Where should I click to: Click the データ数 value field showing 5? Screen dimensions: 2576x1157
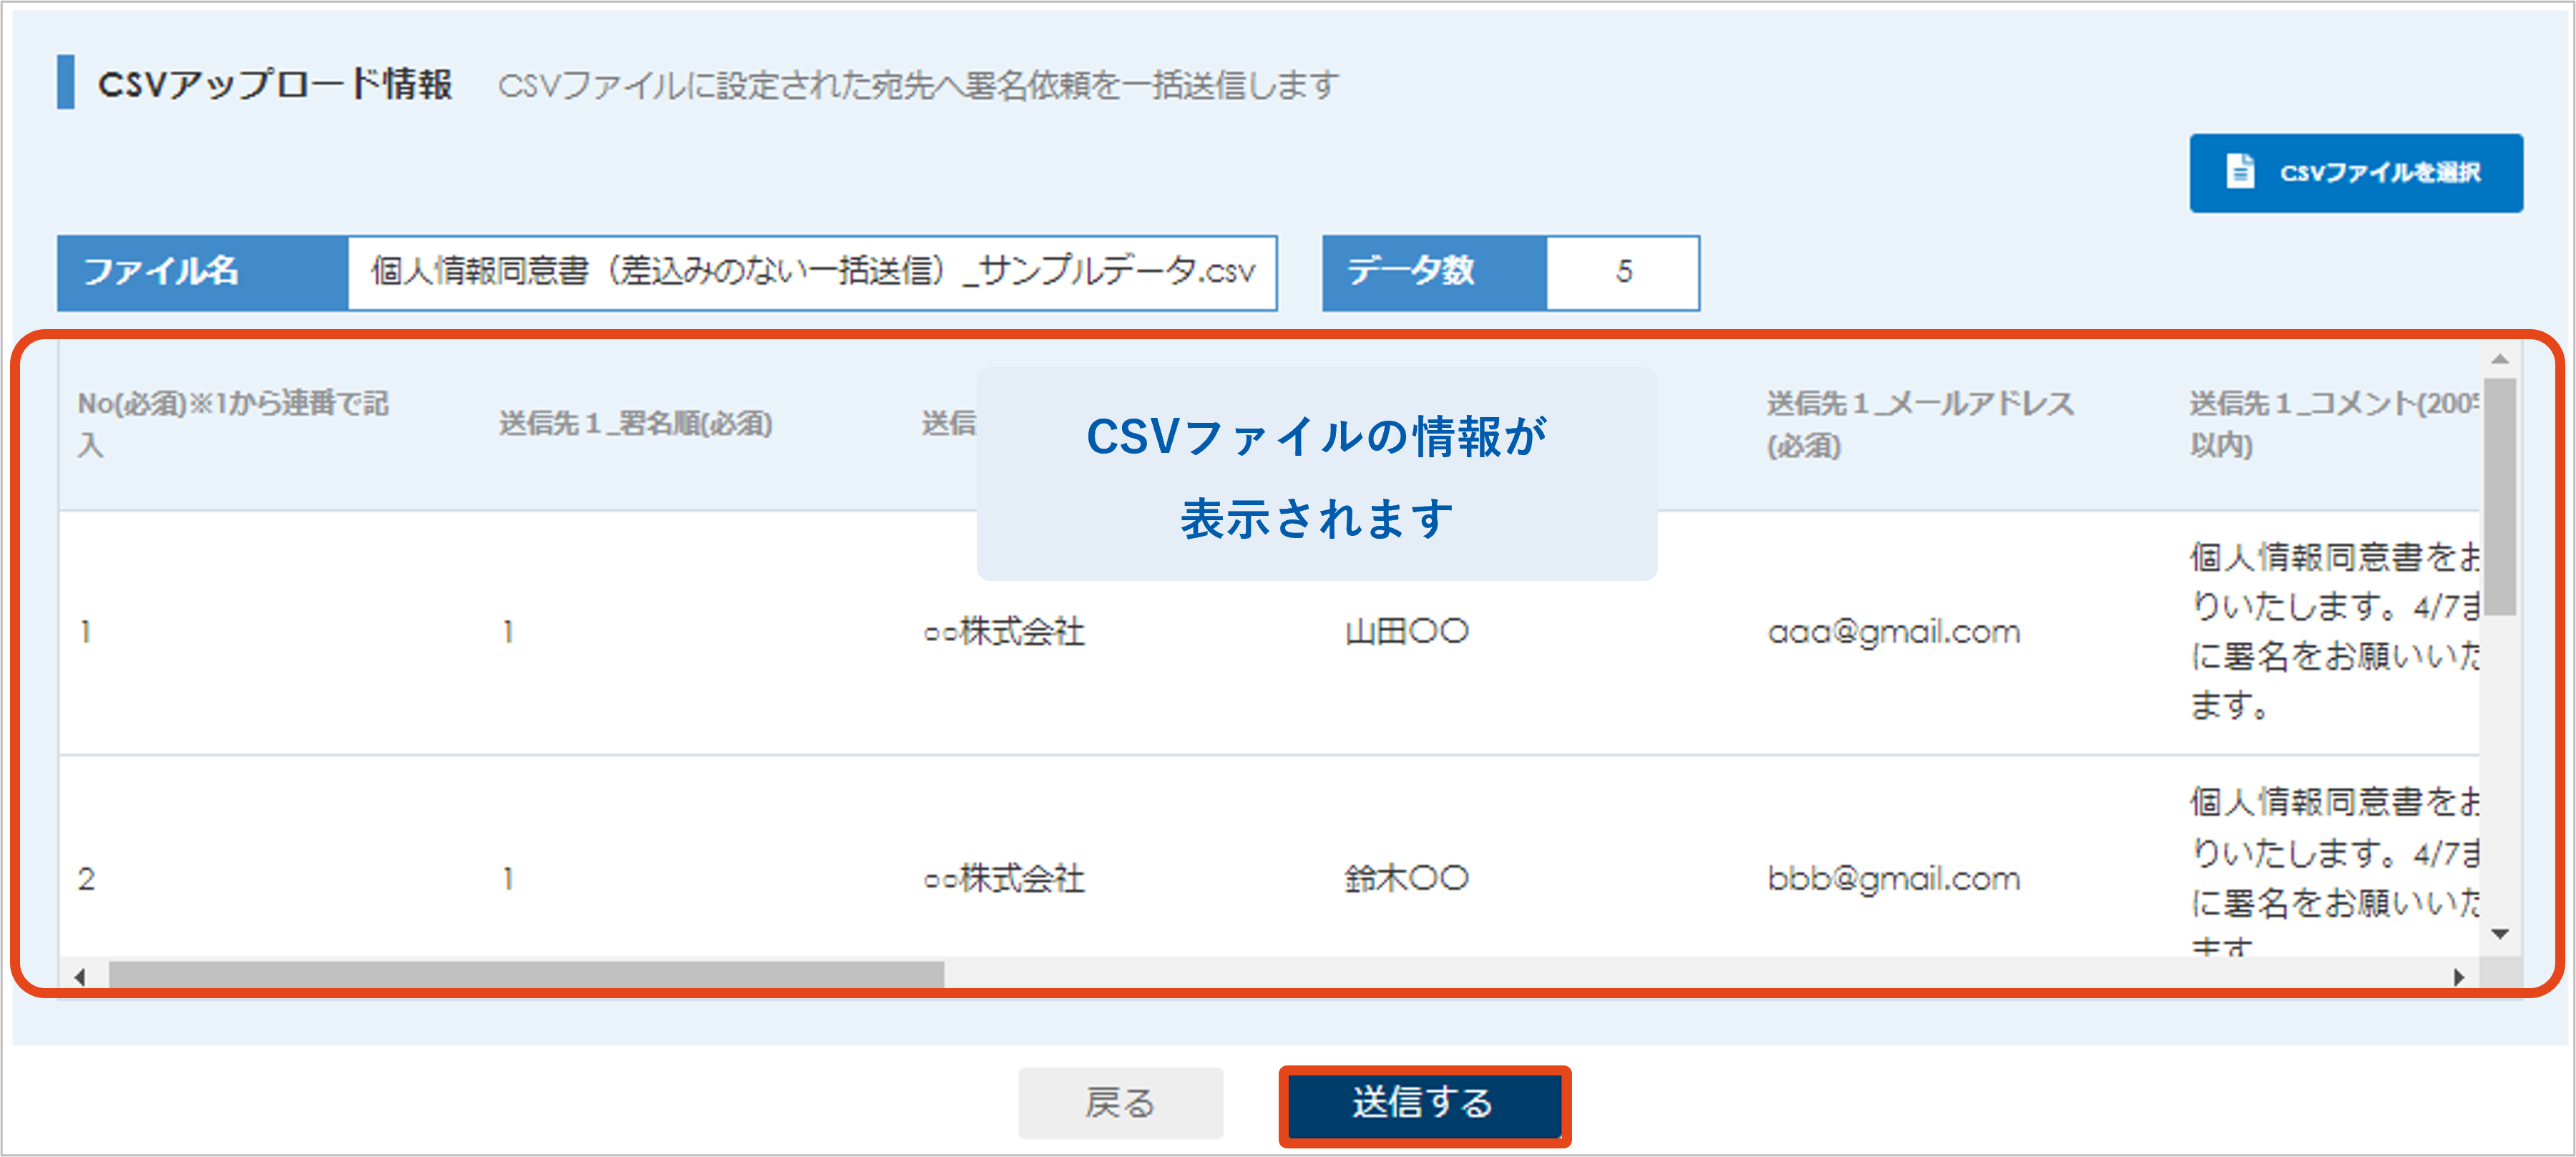(x=1621, y=272)
